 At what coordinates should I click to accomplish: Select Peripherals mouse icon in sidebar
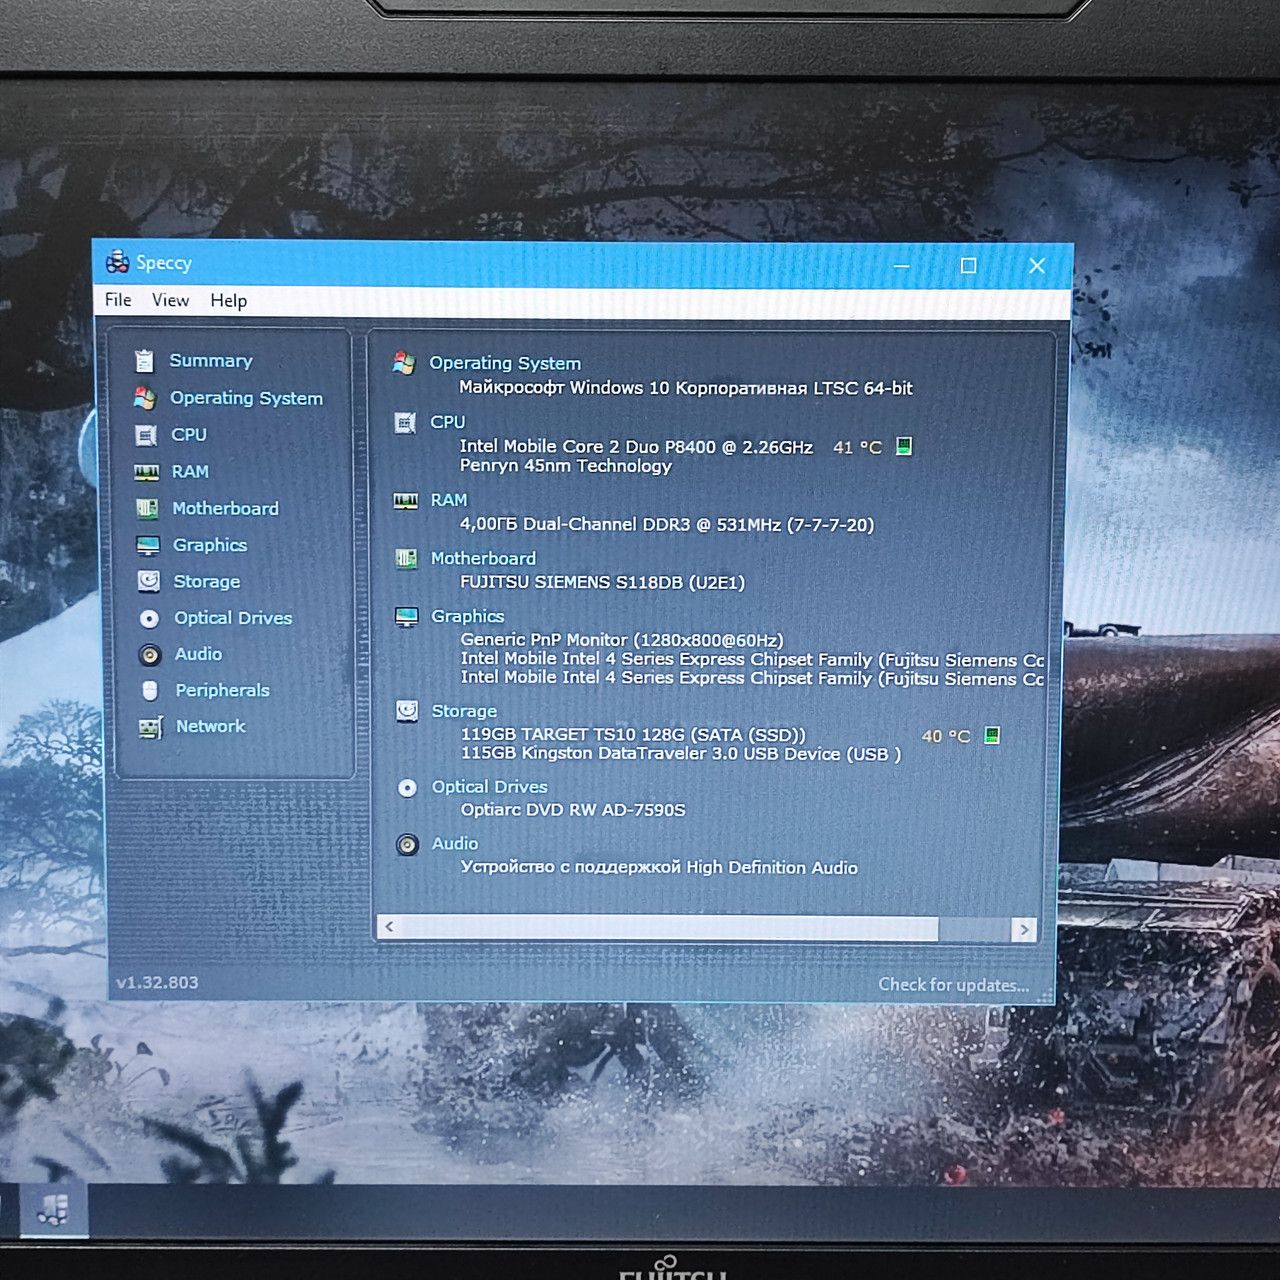pyautogui.click(x=150, y=690)
